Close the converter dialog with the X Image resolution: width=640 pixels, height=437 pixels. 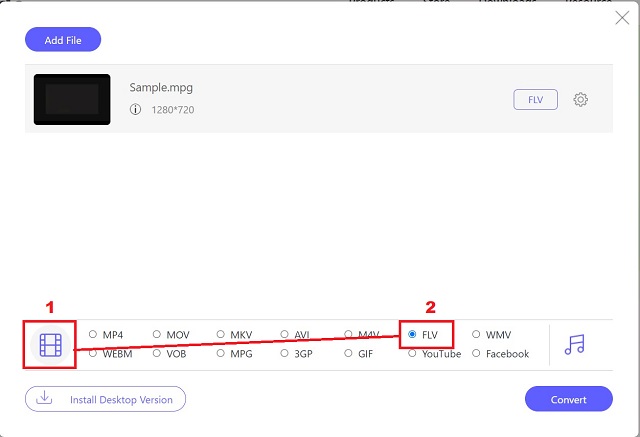[622, 18]
